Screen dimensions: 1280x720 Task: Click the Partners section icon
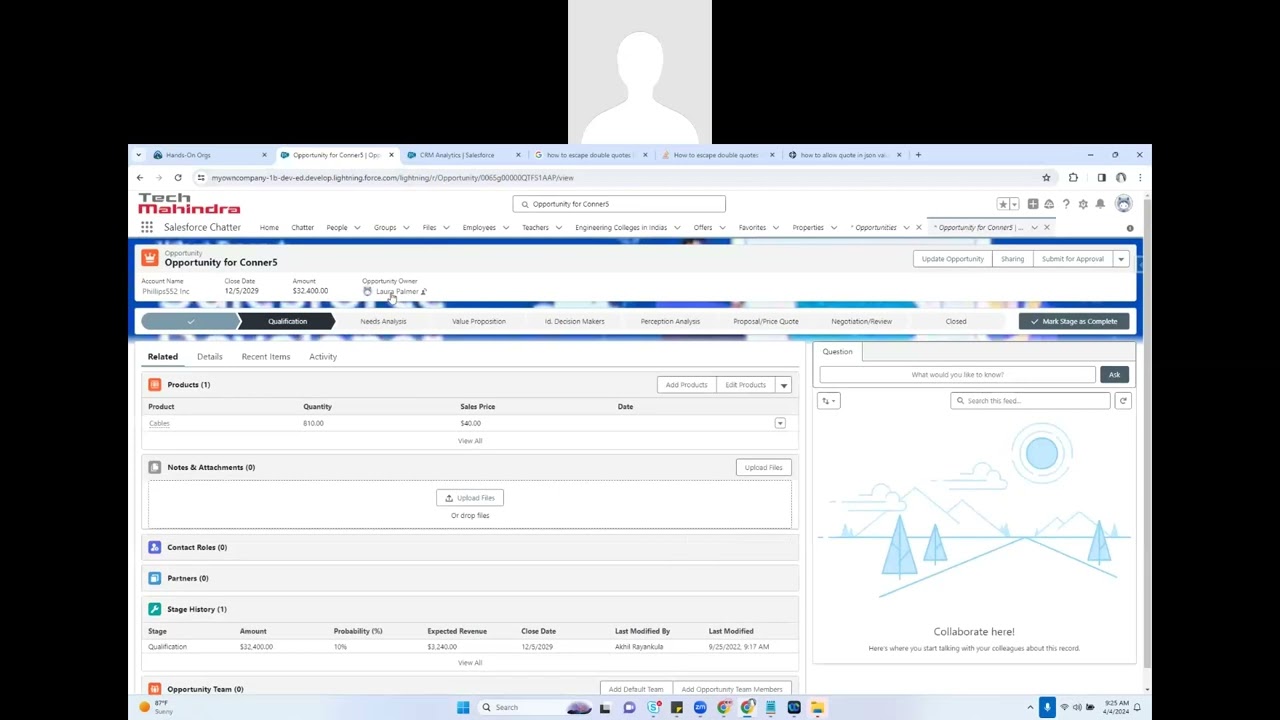click(x=154, y=578)
